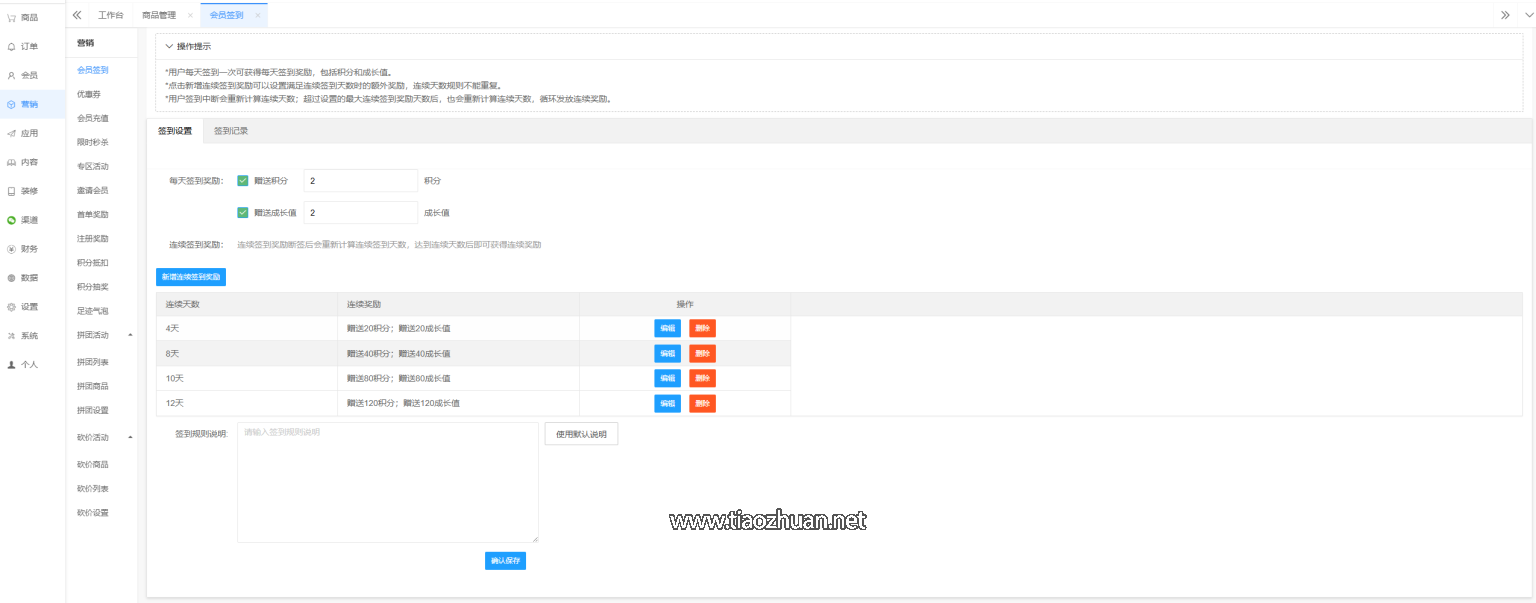Viewport: 1536px width, 603px height.
Task: Open 商品 via its shopping cart icon
Action: (x=11, y=17)
